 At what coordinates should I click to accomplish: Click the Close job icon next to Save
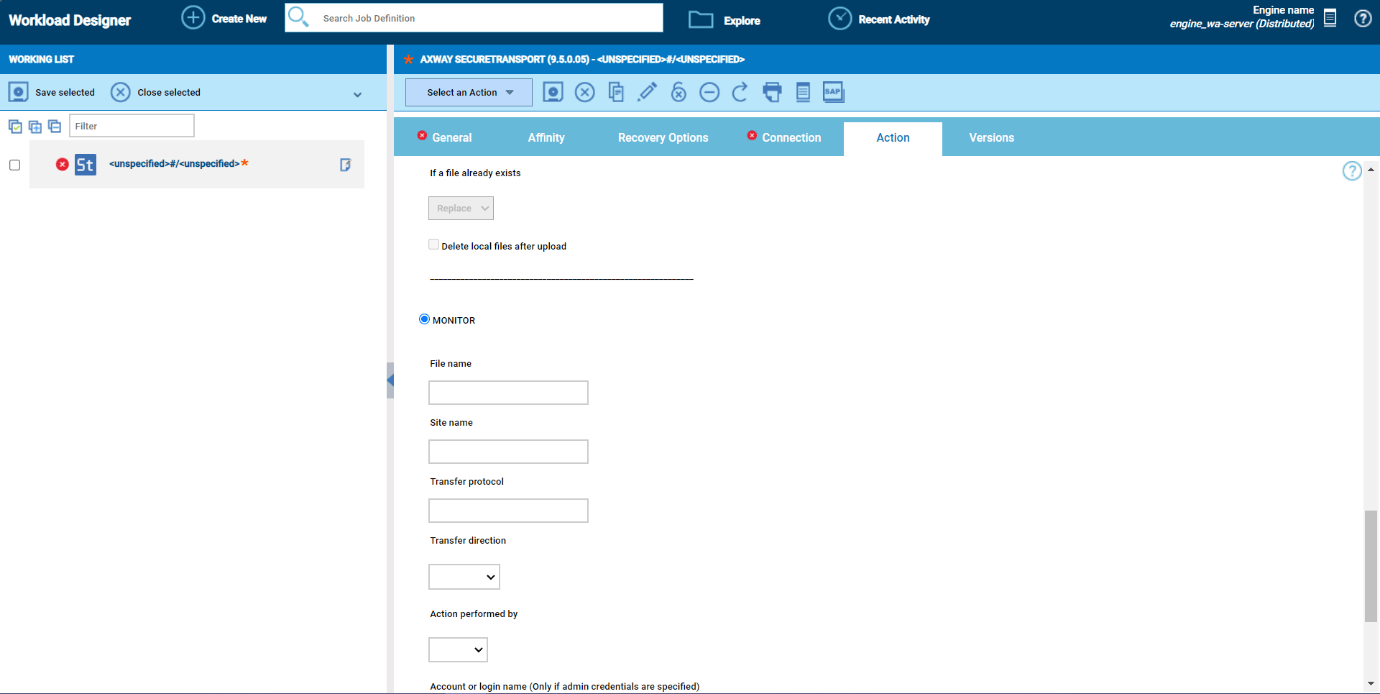coord(585,91)
